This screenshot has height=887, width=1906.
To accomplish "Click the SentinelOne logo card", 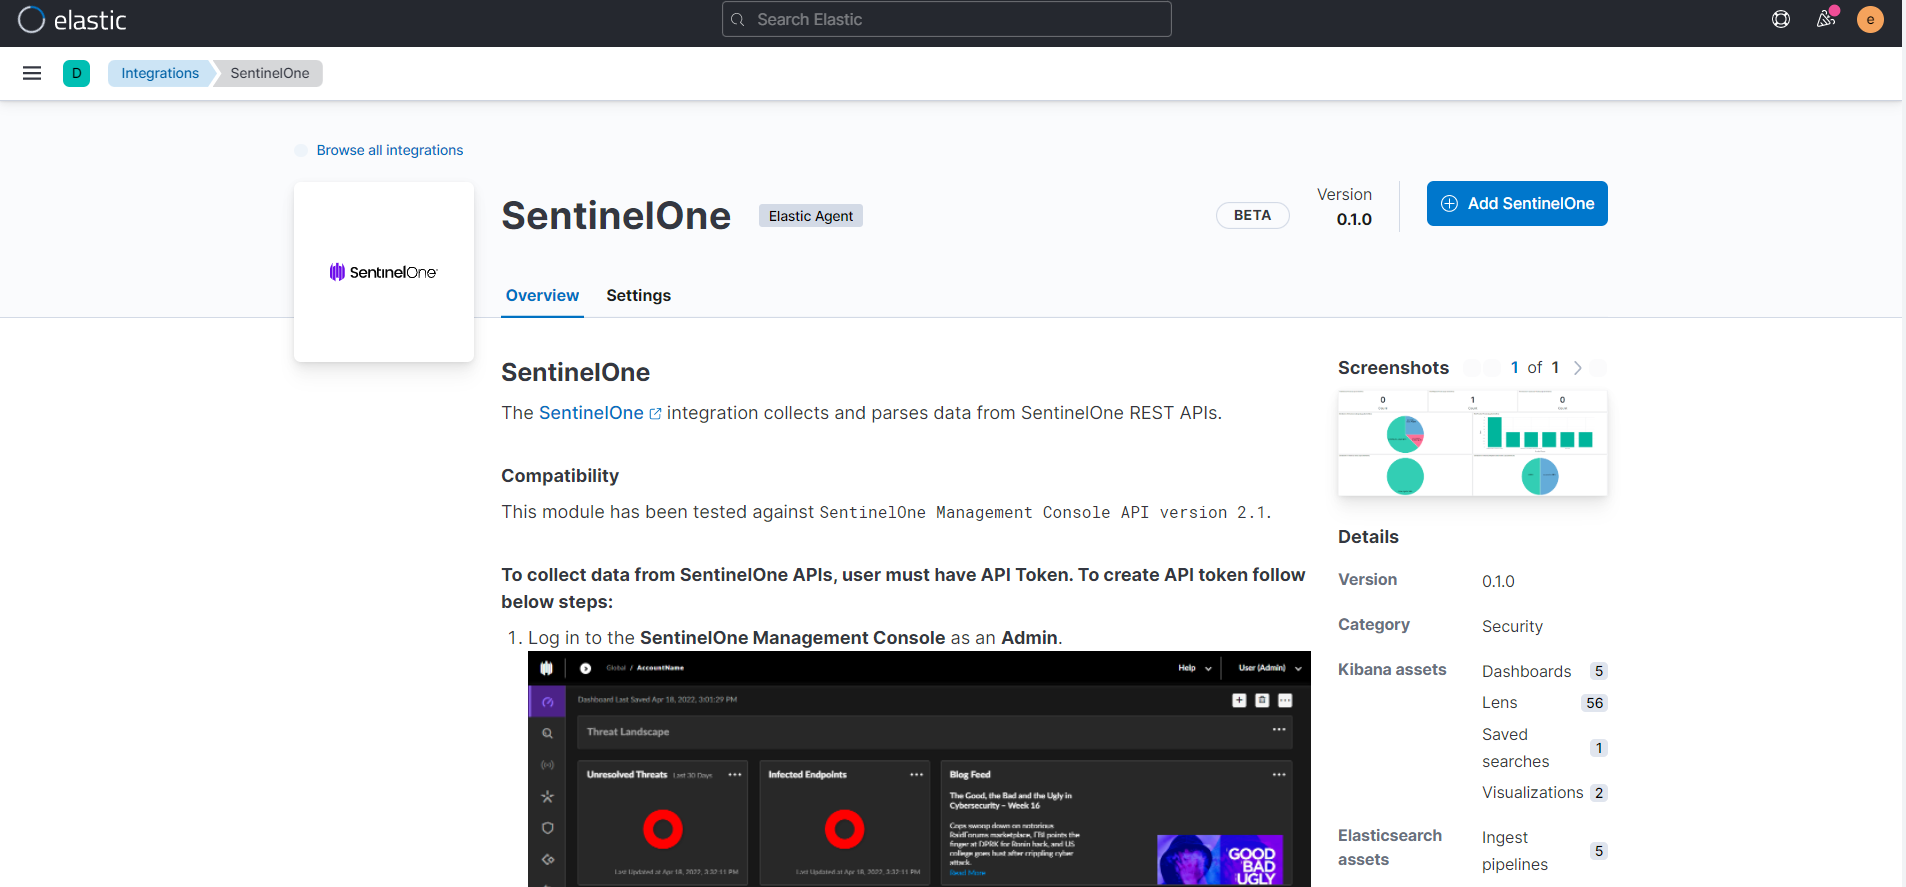I will 384,272.
